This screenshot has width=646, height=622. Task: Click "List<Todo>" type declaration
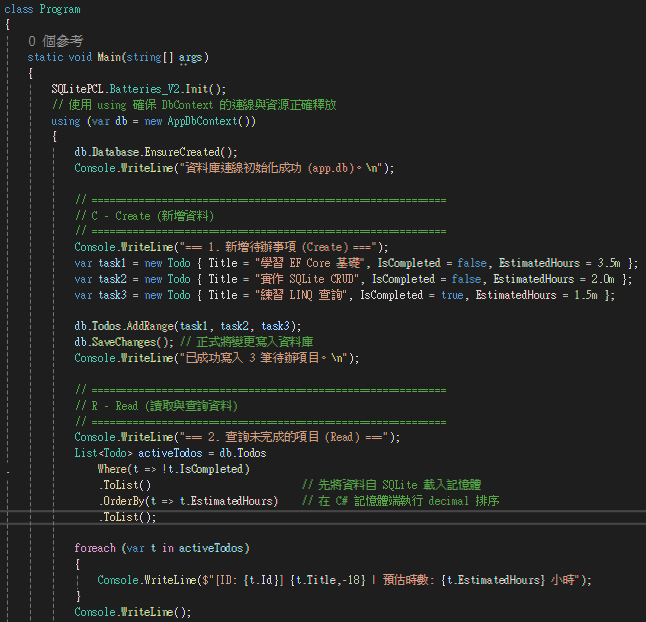[103, 453]
